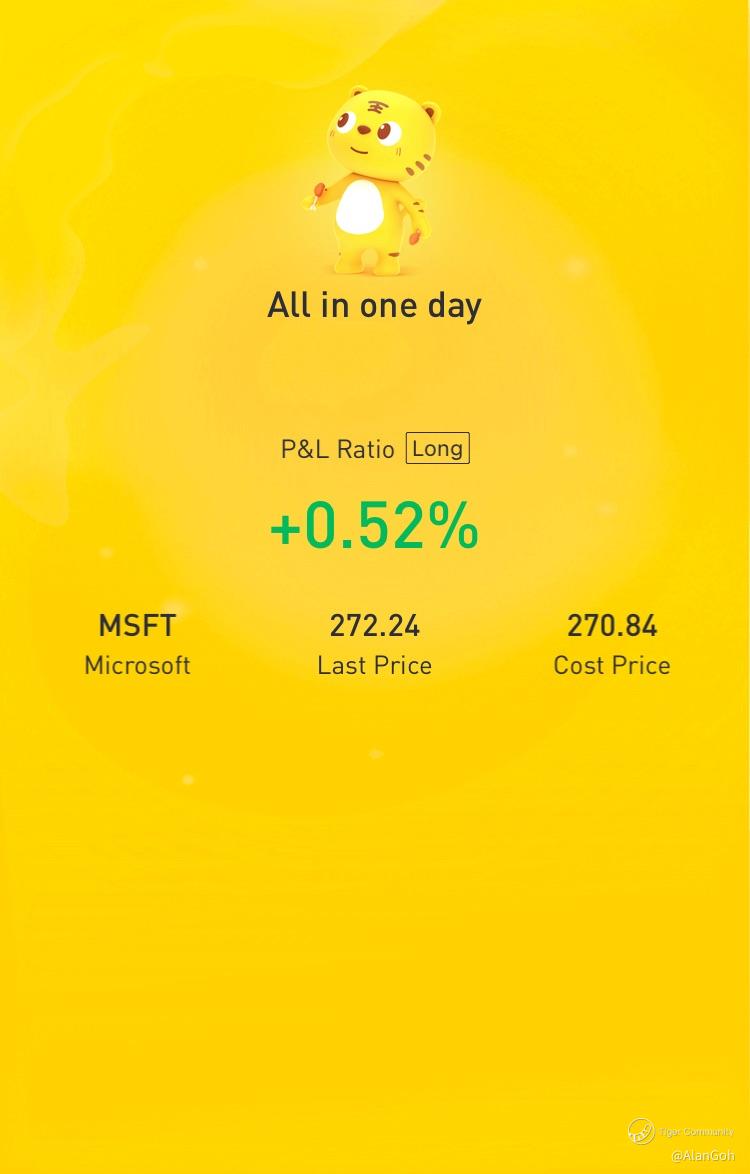The height and width of the screenshot is (1174, 750).
Task: Click the Tiger Community watermark text
Action: tap(696, 1131)
